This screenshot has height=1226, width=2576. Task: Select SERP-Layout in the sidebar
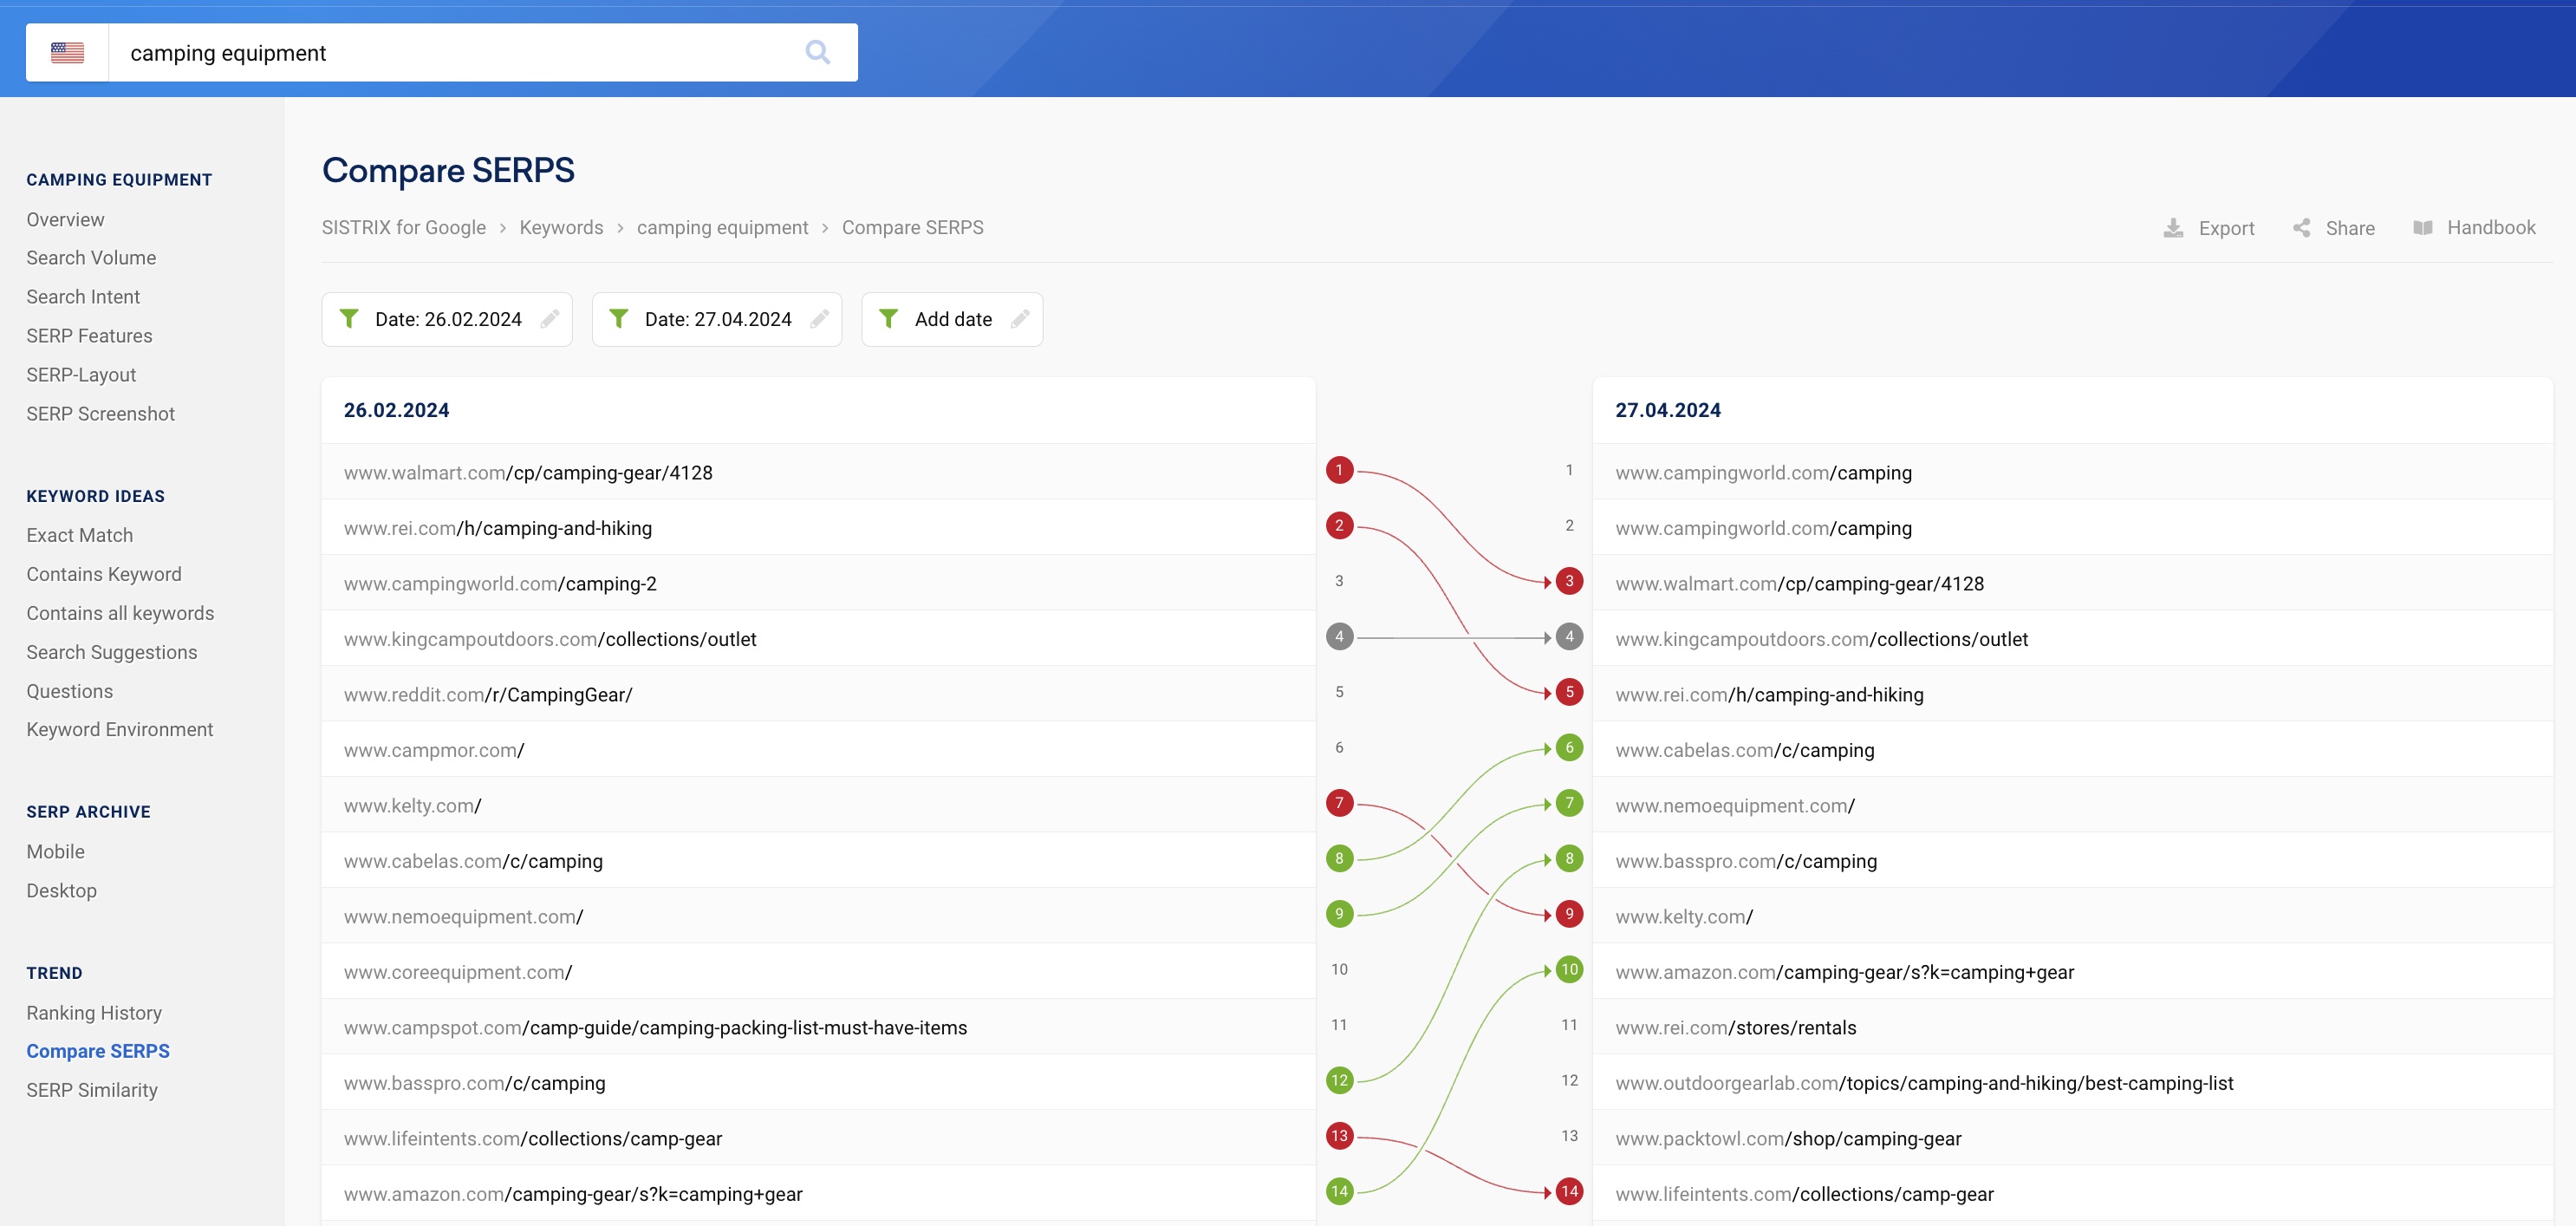click(x=81, y=375)
